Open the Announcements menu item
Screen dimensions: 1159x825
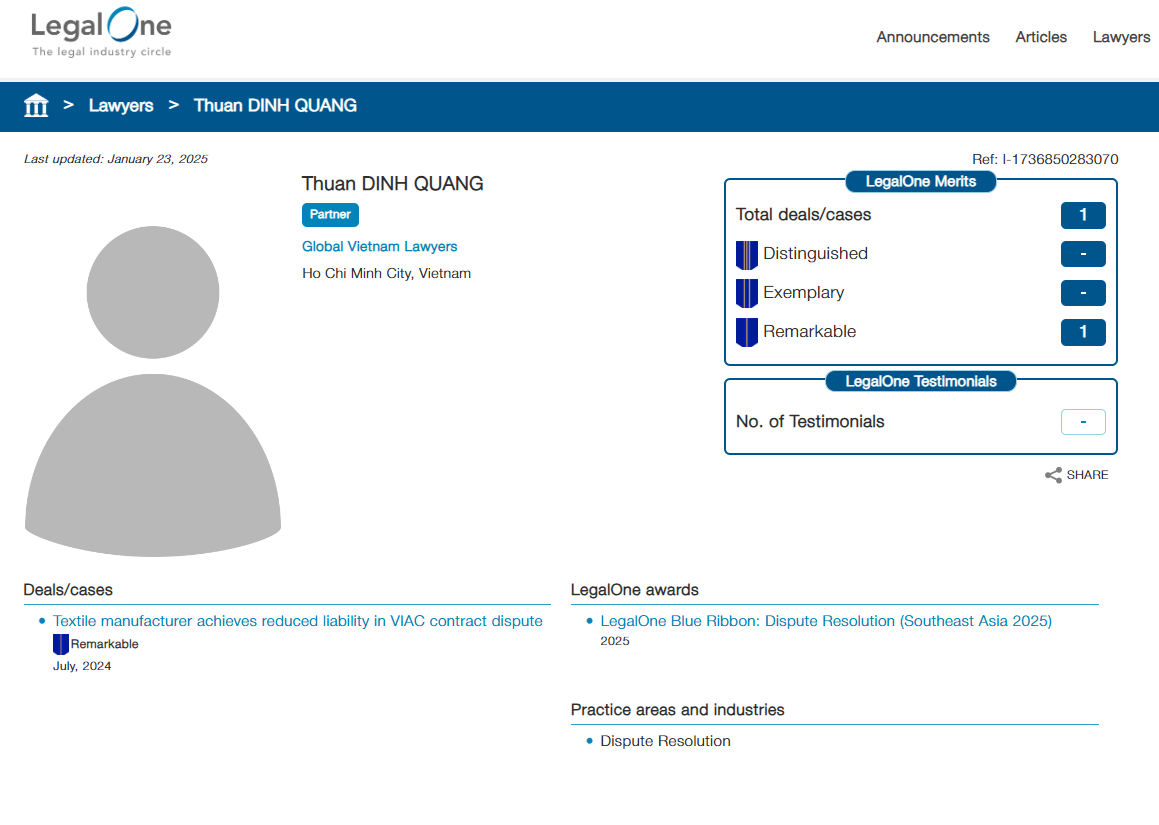[x=932, y=37]
